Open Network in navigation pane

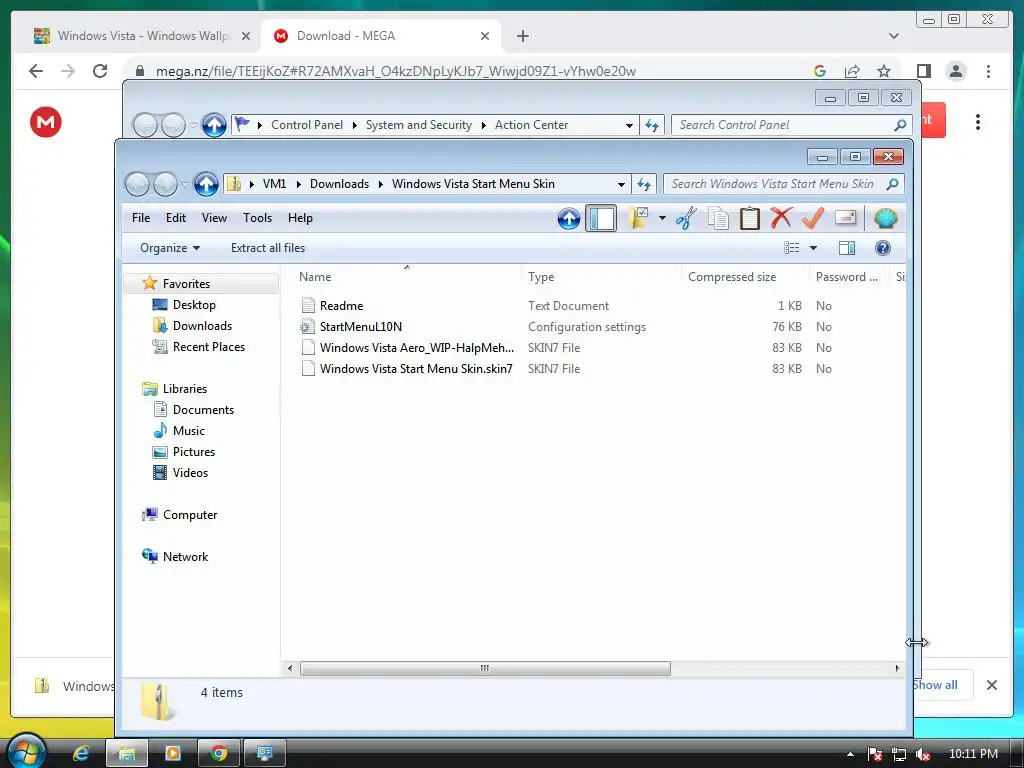pyautogui.click(x=185, y=556)
